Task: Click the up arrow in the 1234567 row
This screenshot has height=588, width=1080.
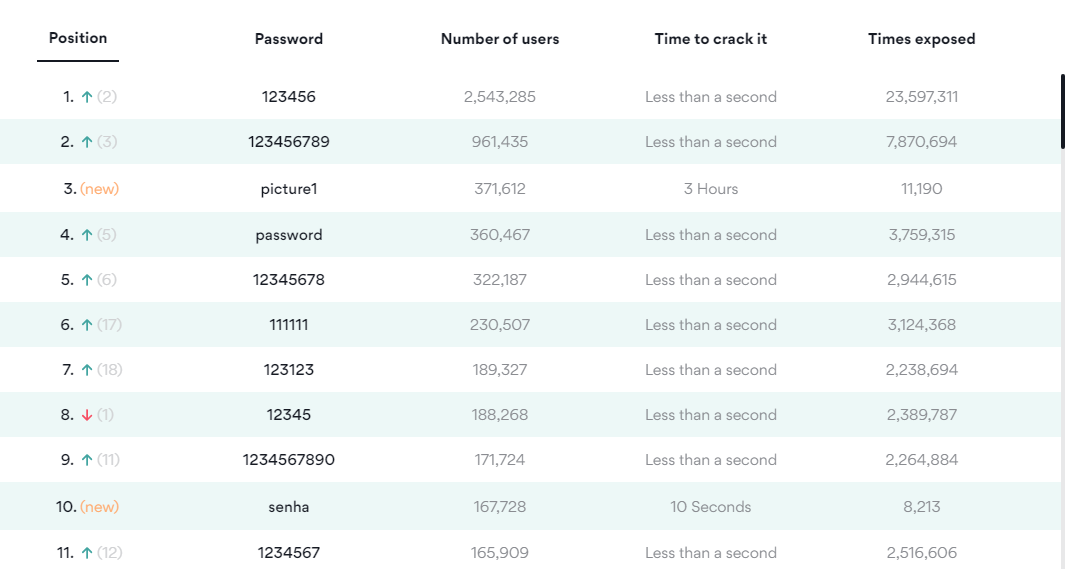Action: 87,553
